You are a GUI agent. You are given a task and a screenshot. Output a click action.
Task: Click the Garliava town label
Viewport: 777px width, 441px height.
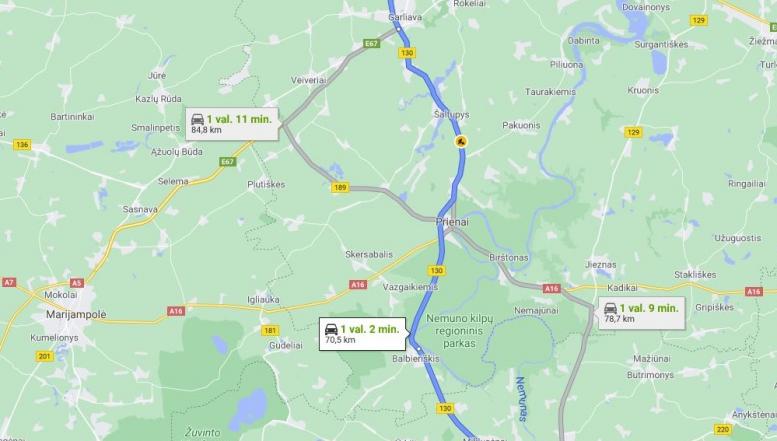pos(405,17)
